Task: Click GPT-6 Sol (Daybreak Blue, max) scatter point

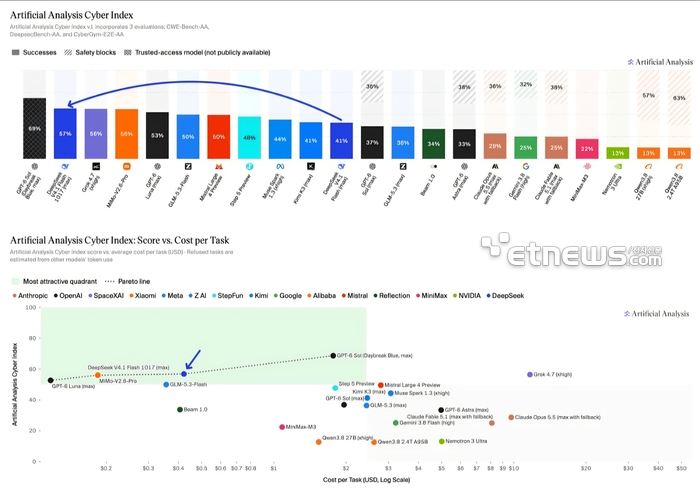Action: click(333, 356)
